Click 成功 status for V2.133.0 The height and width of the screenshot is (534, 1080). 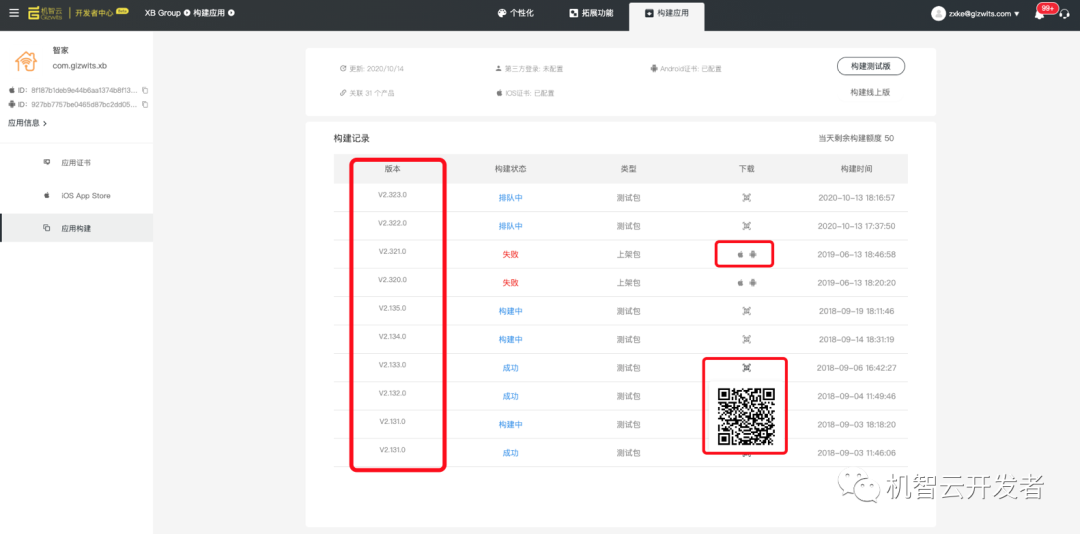coord(510,368)
